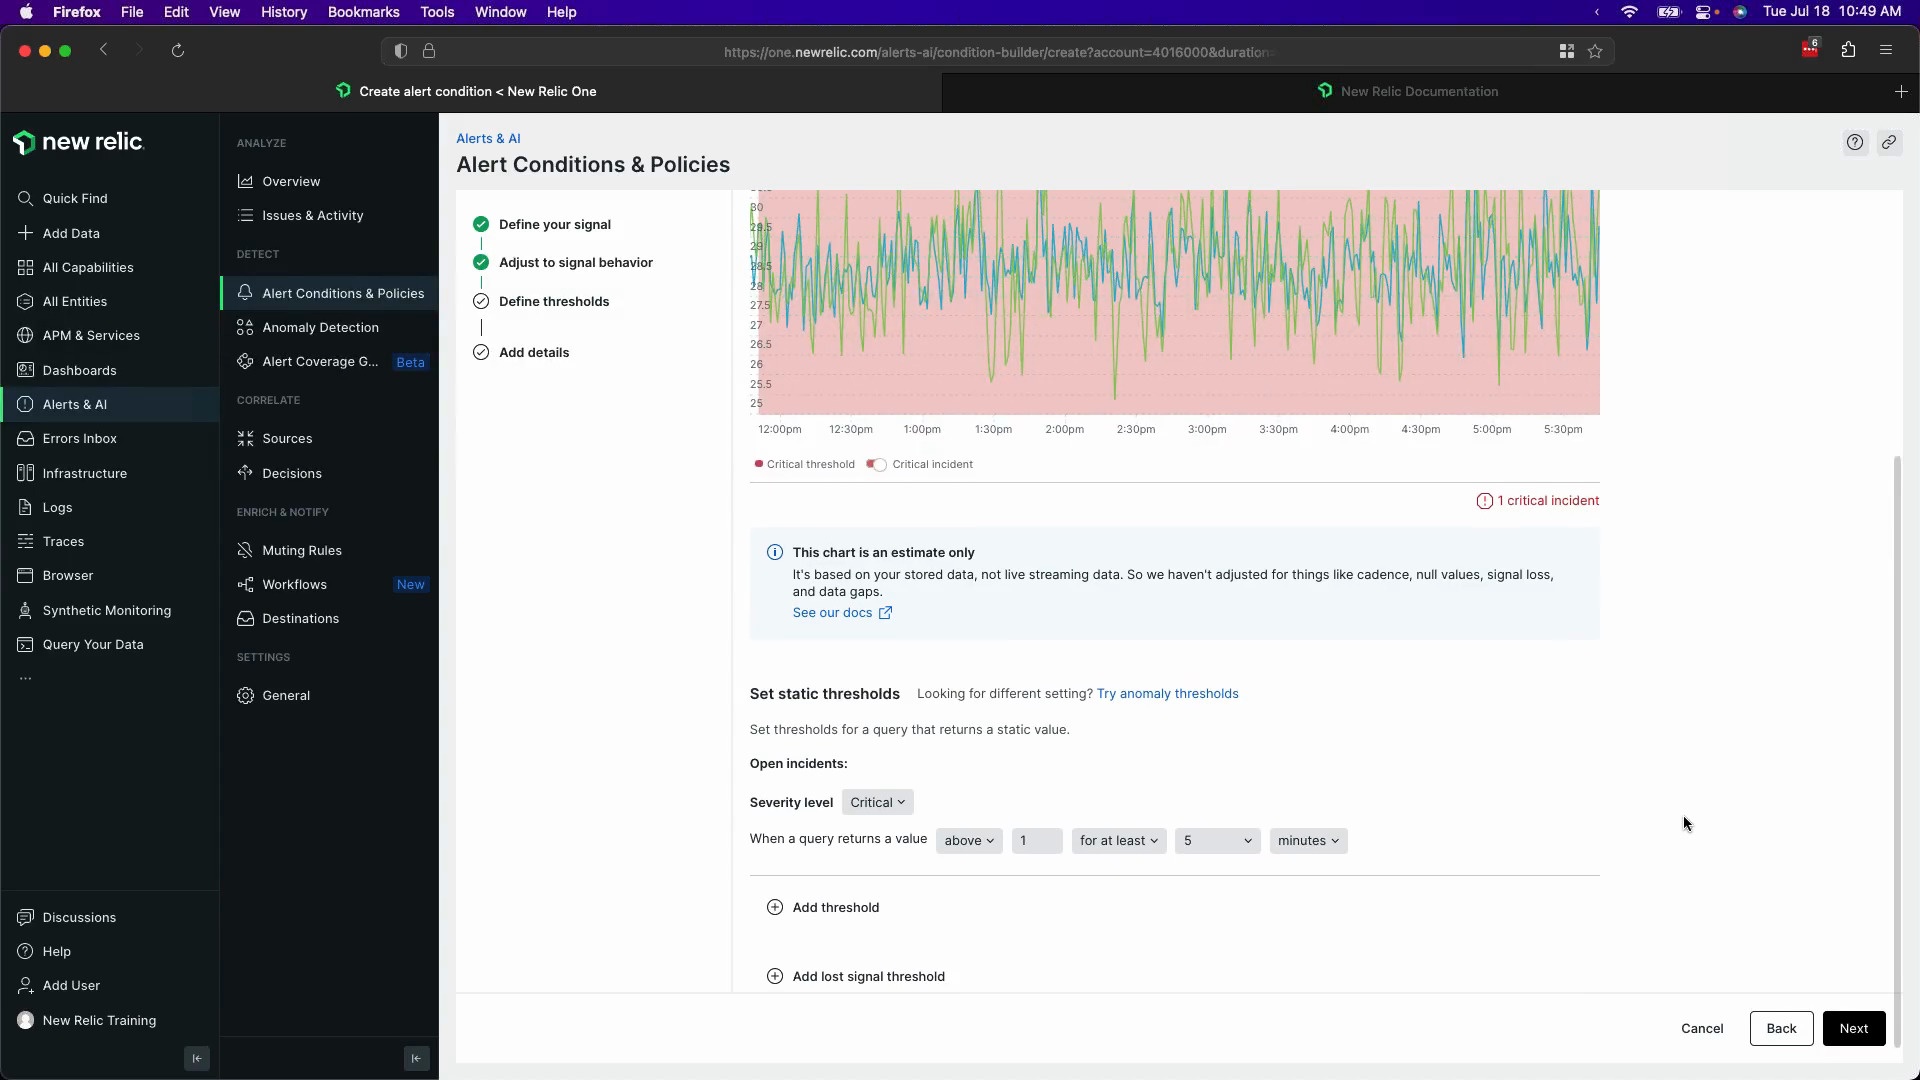Click the Try anomaly thresholds link
The height and width of the screenshot is (1080, 1920).
pyautogui.click(x=1167, y=692)
